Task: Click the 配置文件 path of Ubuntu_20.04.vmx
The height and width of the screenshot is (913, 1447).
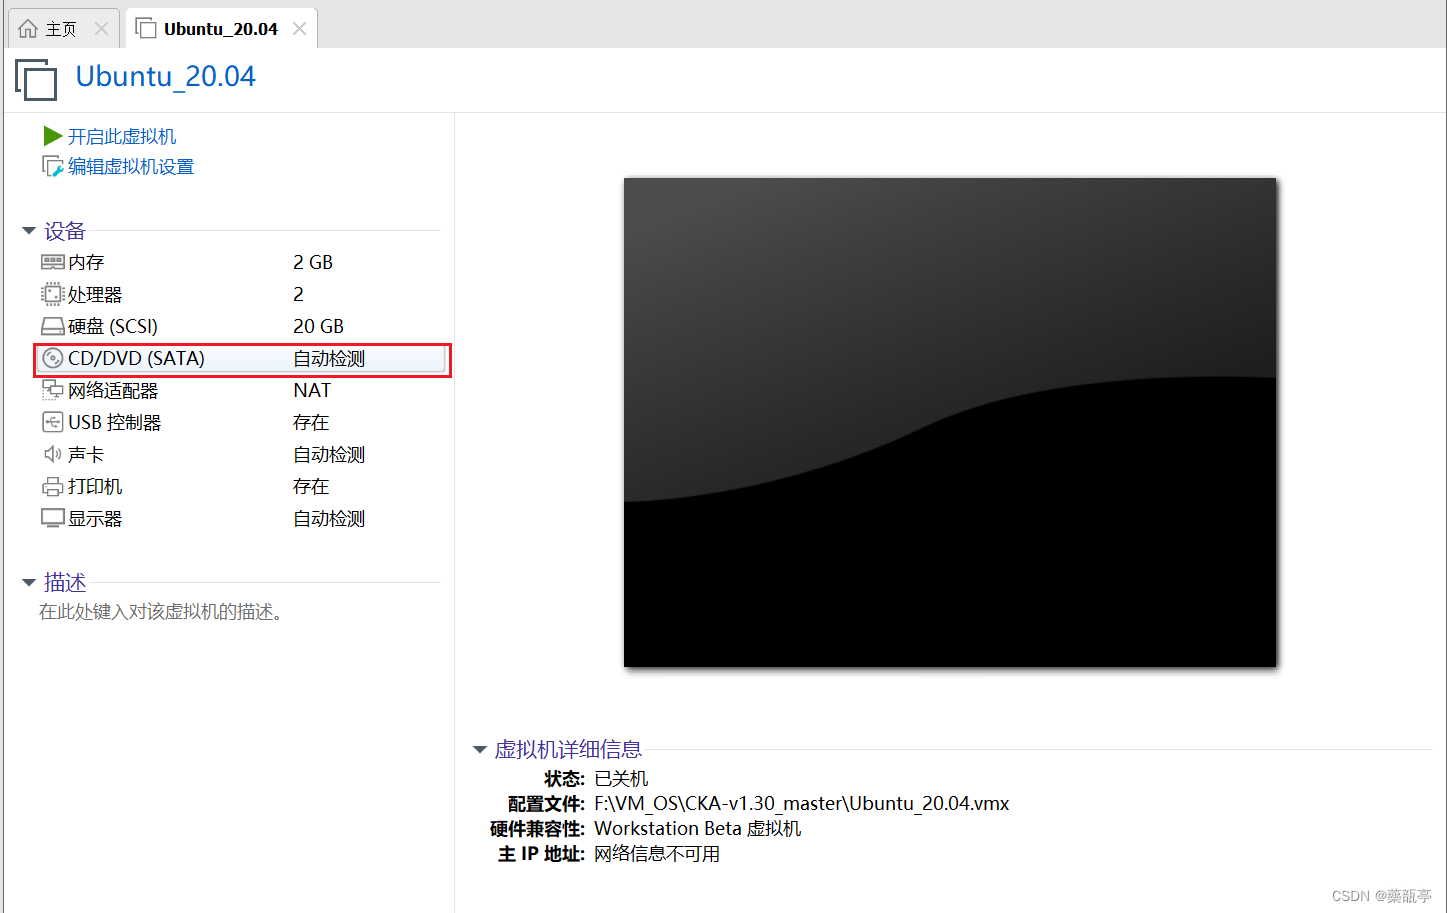Action: click(x=800, y=803)
